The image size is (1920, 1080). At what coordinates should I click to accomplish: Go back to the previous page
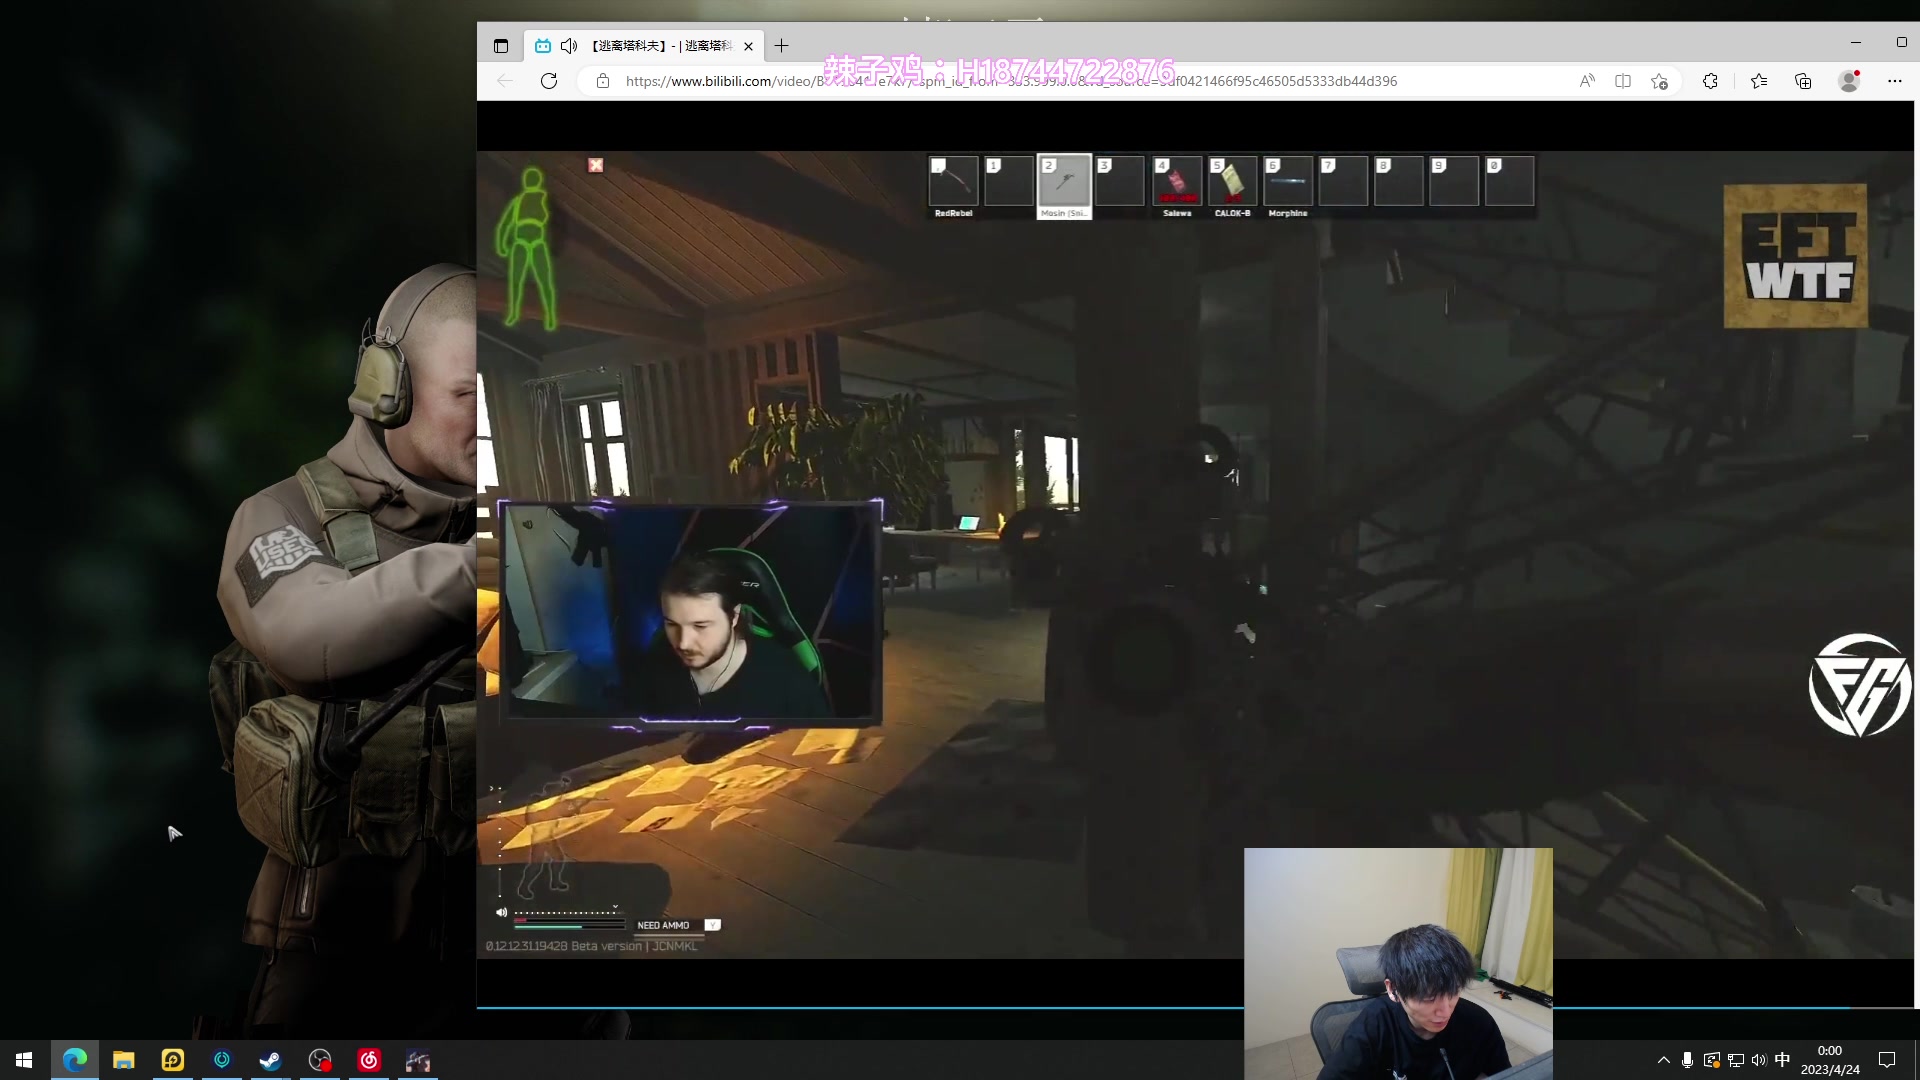[x=505, y=81]
